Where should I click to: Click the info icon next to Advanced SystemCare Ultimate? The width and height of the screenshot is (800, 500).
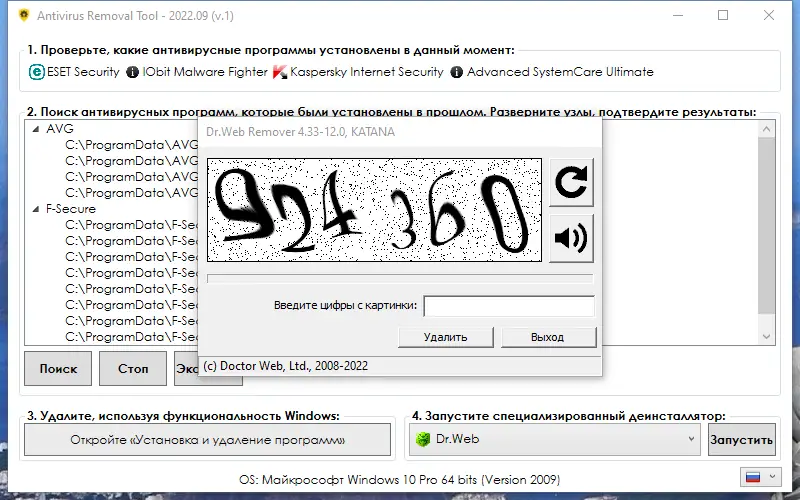pyautogui.click(x=457, y=72)
